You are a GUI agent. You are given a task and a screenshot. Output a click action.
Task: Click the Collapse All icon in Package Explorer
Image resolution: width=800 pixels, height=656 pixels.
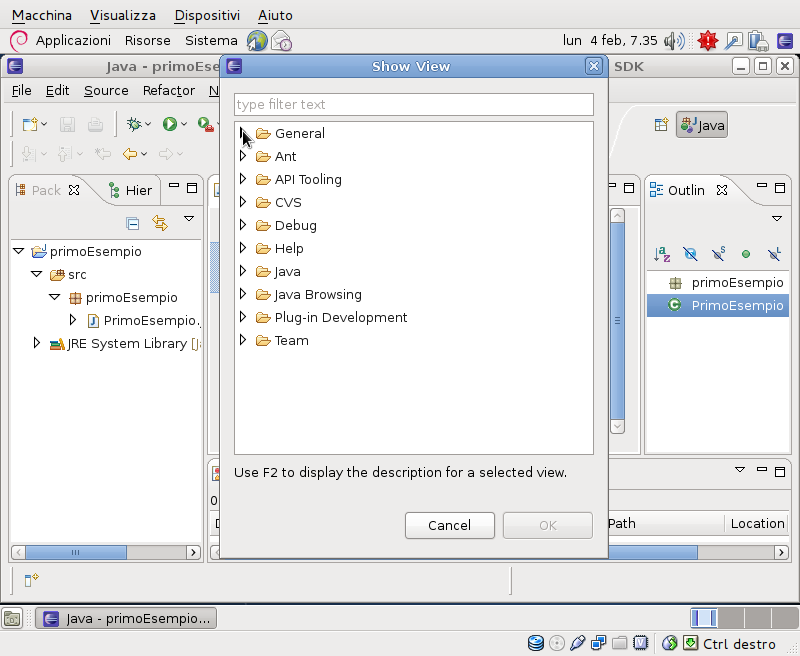pos(133,223)
